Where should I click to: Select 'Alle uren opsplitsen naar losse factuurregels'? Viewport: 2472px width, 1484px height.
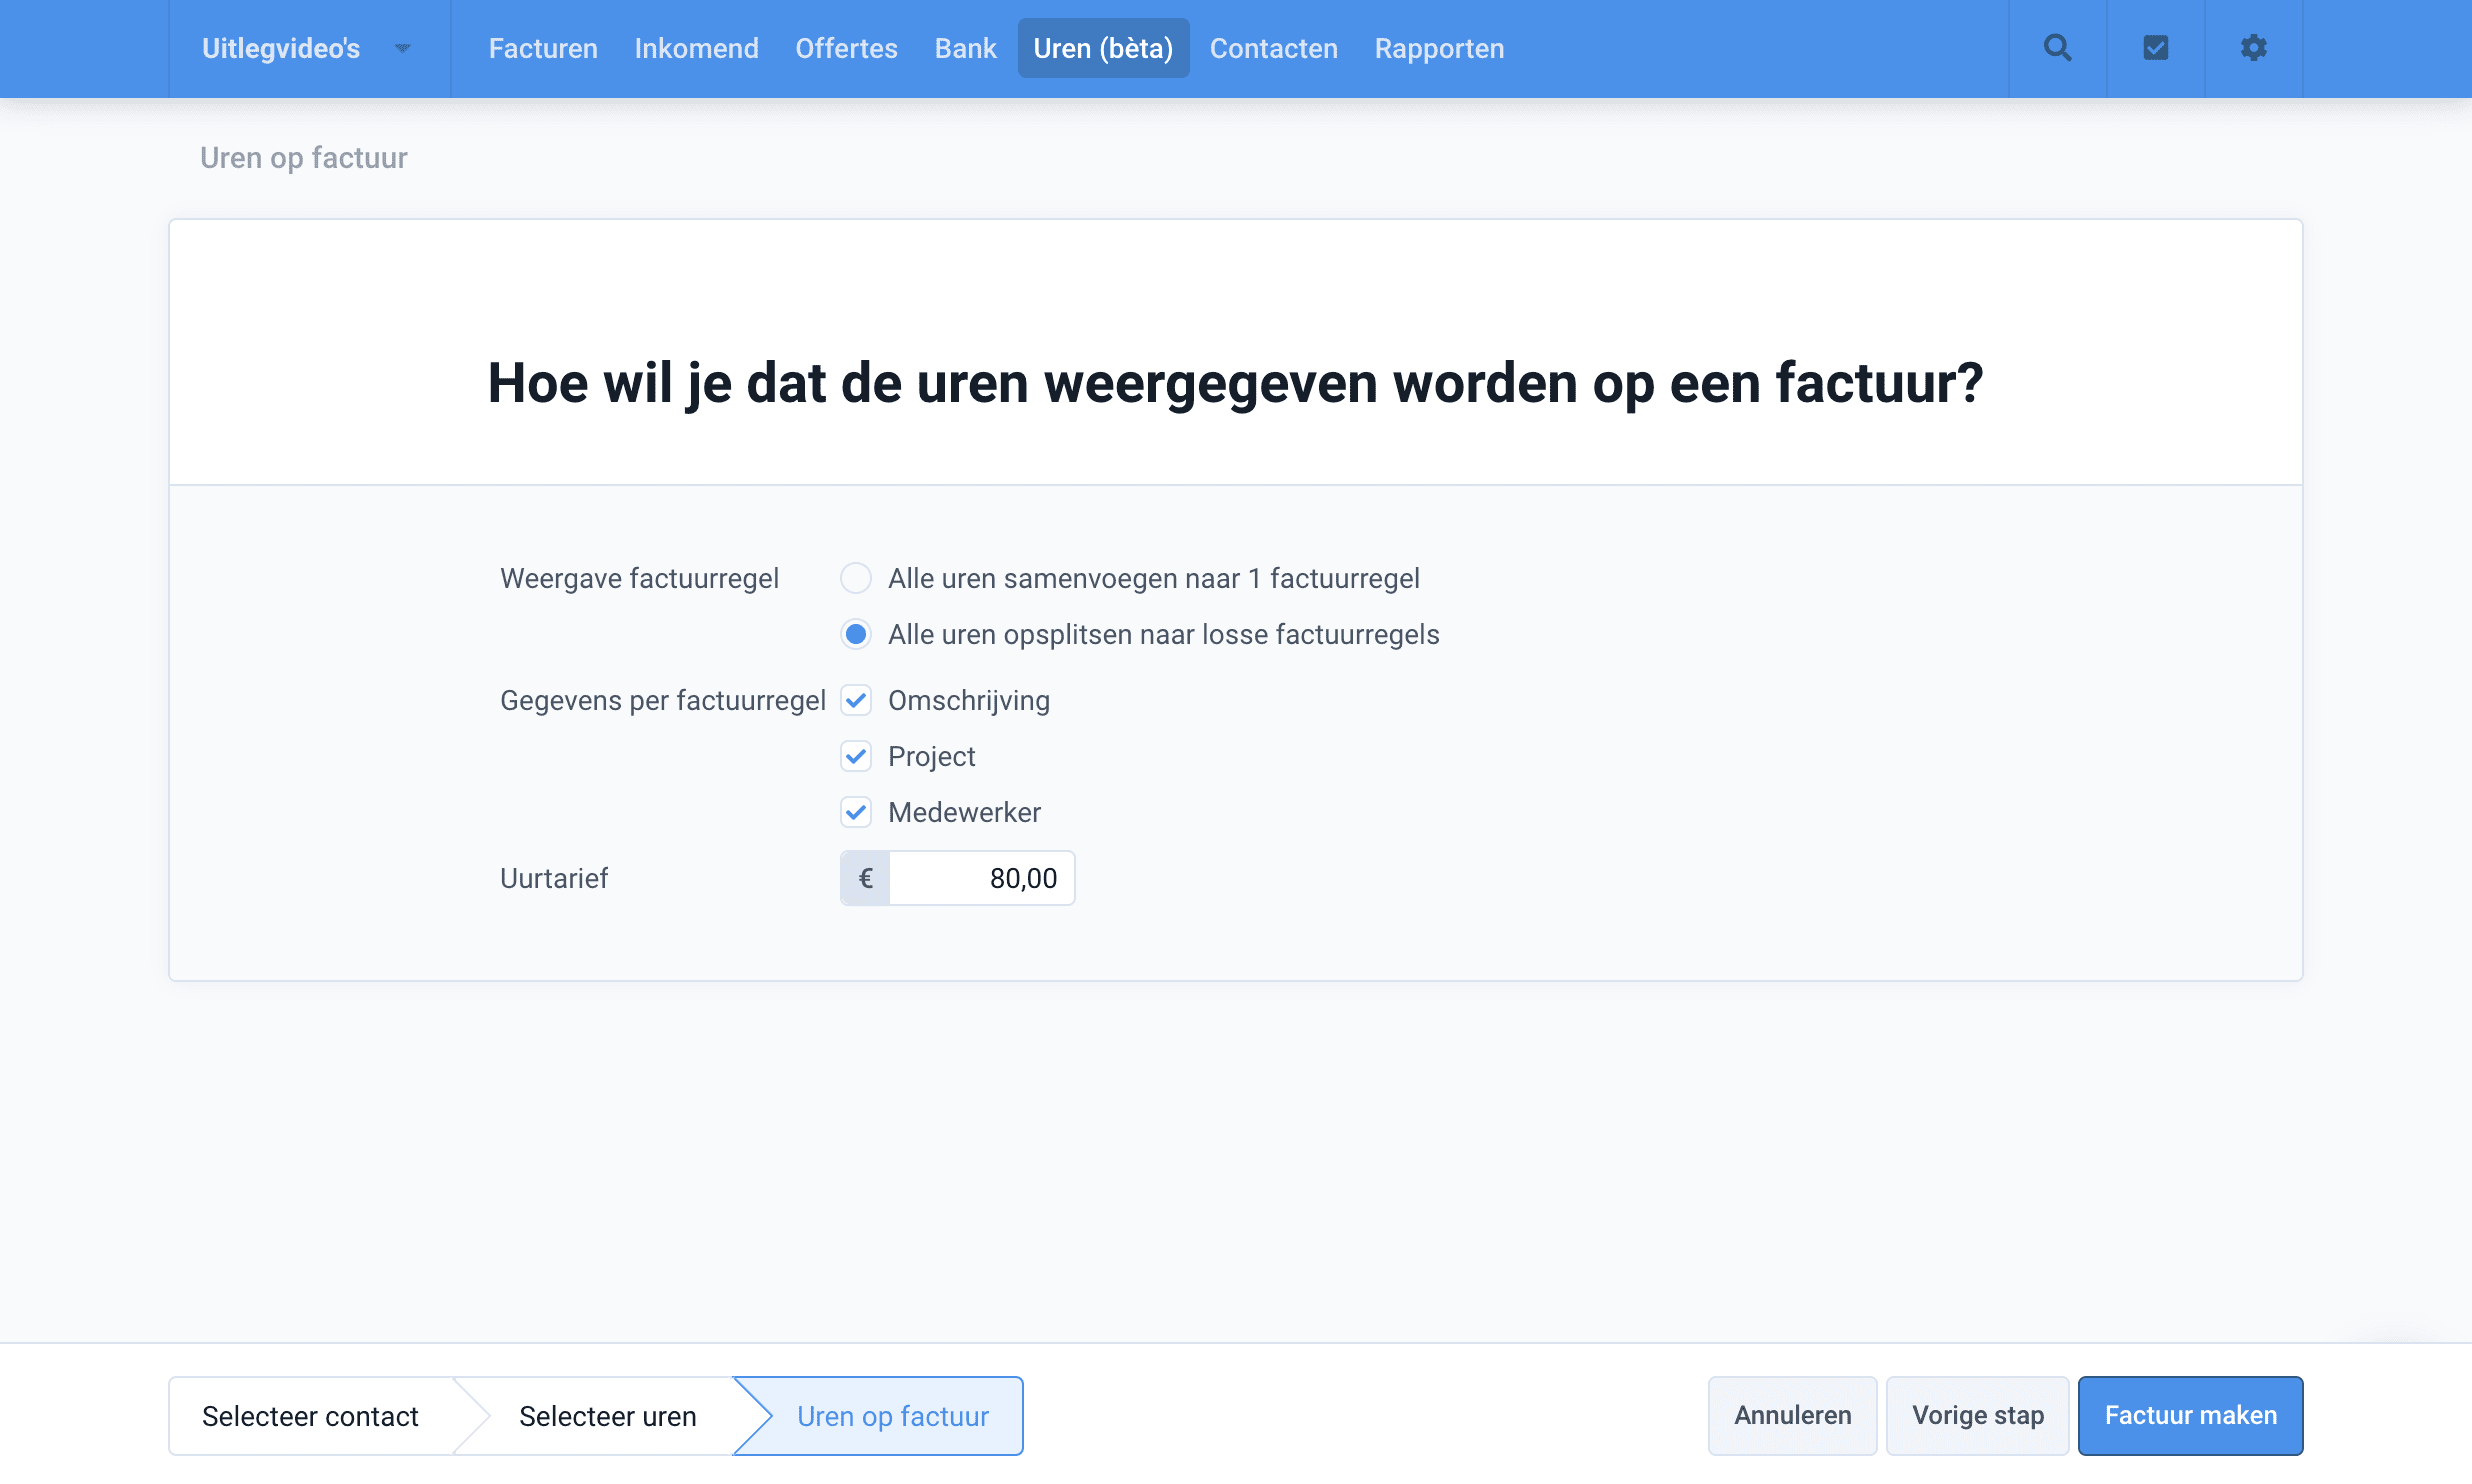(856, 634)
